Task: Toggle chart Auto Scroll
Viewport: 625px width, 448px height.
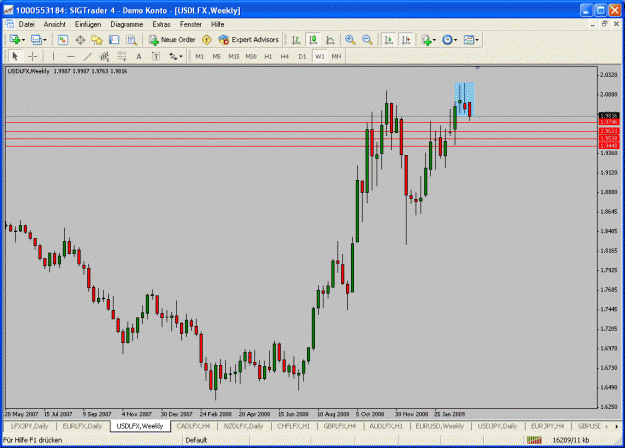Action: click(389, 40)
